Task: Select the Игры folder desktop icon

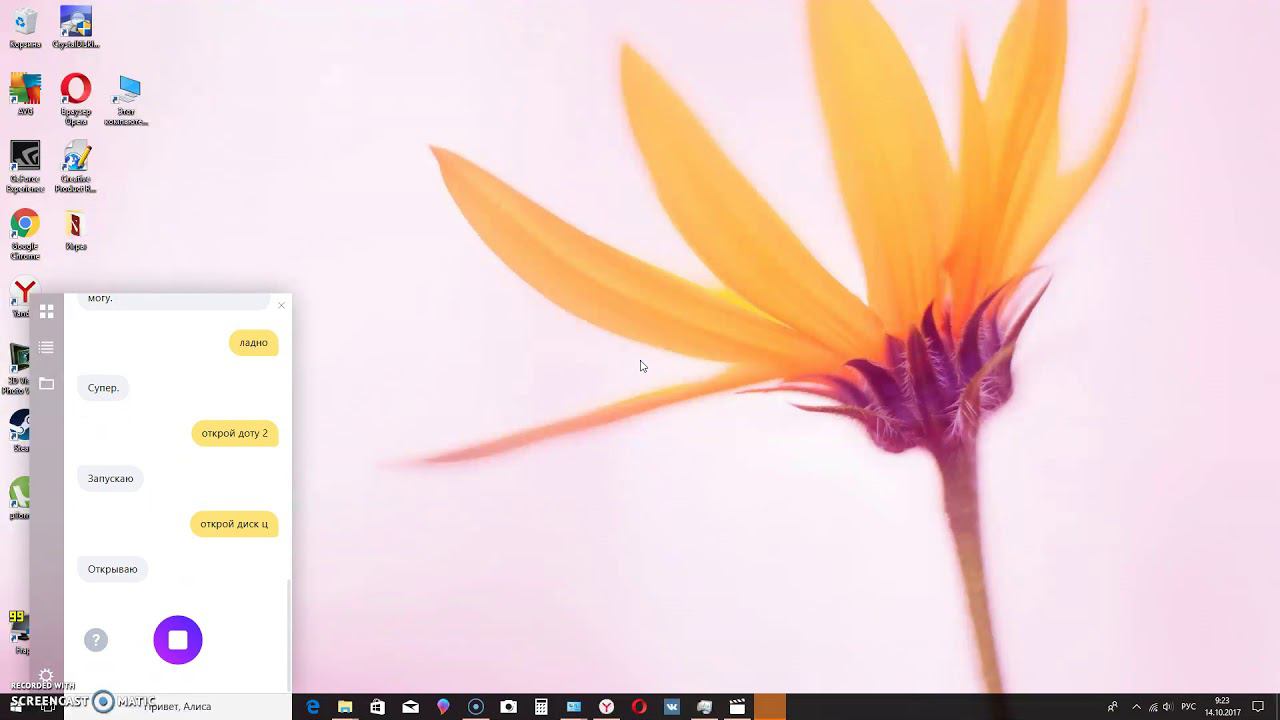Action: click(x=76, y=231)
